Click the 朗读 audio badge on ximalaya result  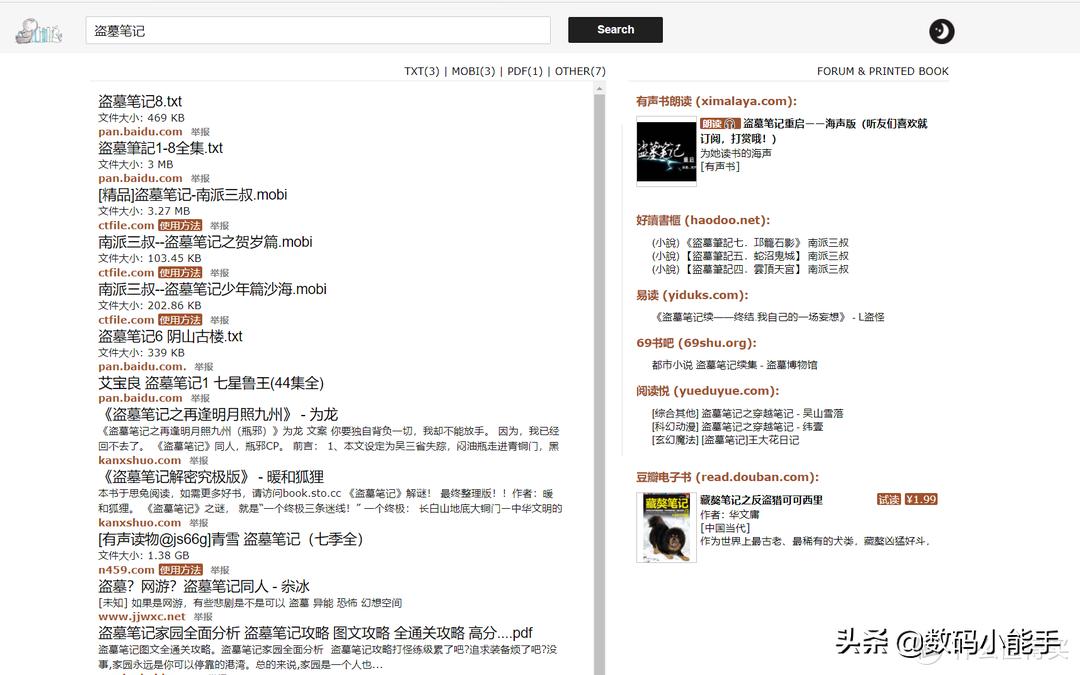tap(718, 123)
